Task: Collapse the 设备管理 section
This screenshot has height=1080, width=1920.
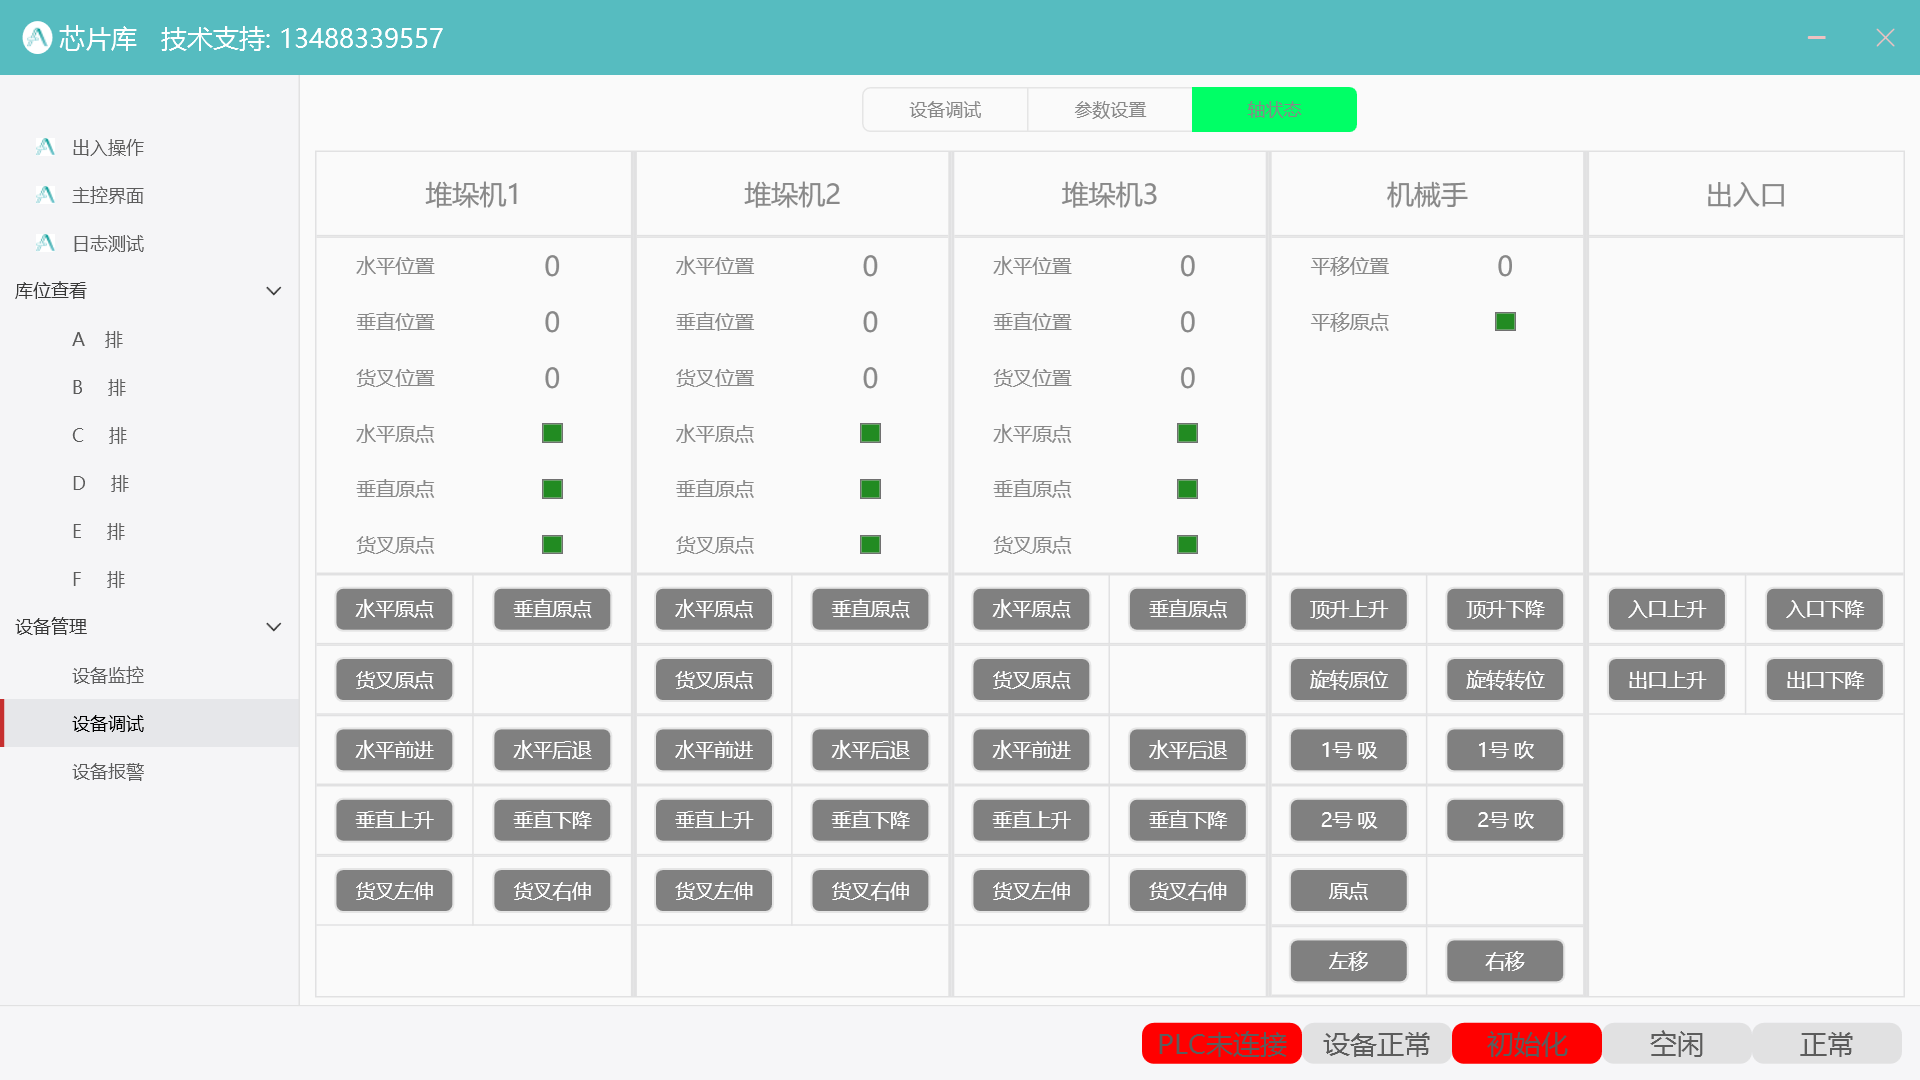Action: pos(274,626)
